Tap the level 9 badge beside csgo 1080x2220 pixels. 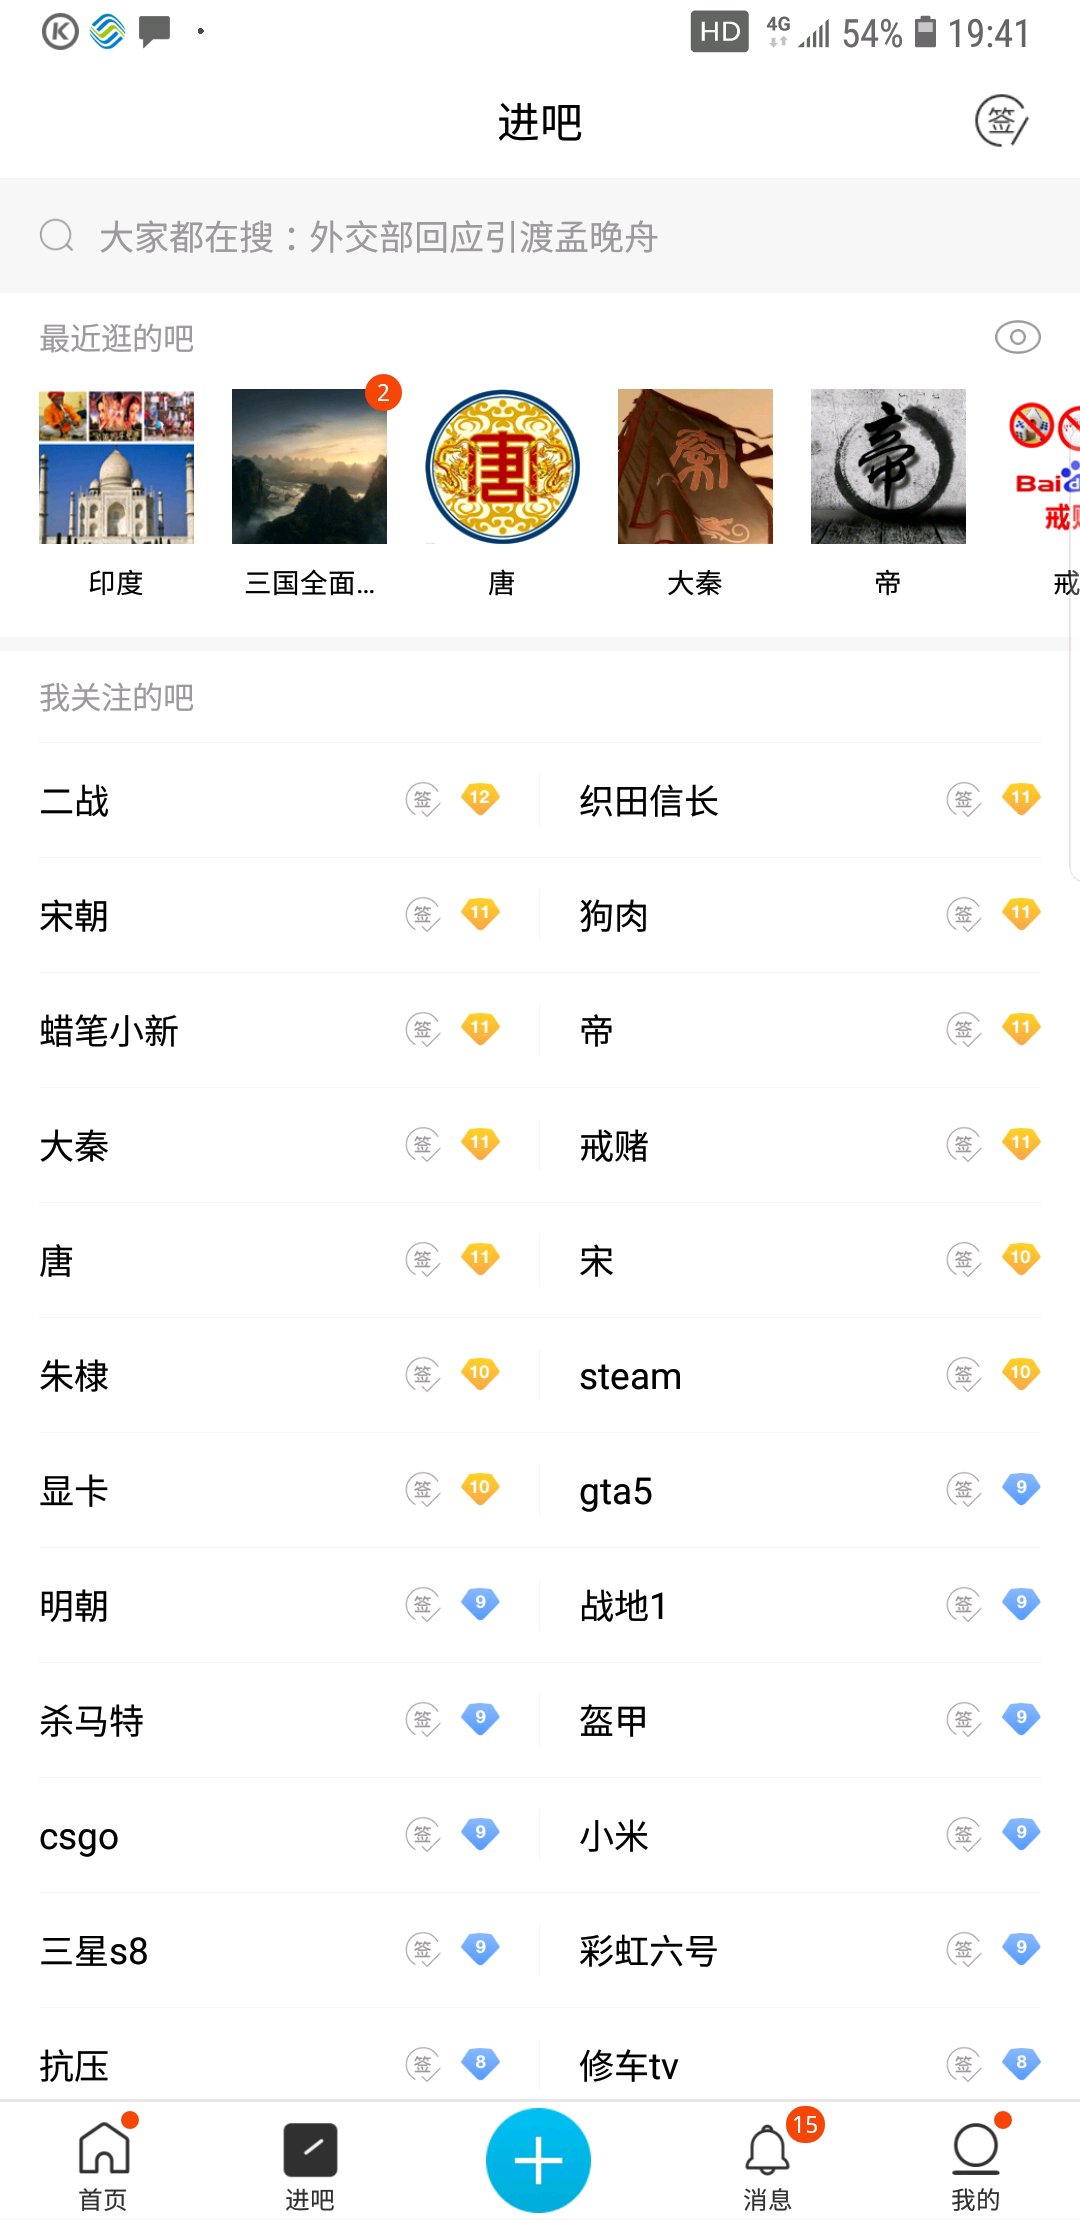click(480, 1833)
